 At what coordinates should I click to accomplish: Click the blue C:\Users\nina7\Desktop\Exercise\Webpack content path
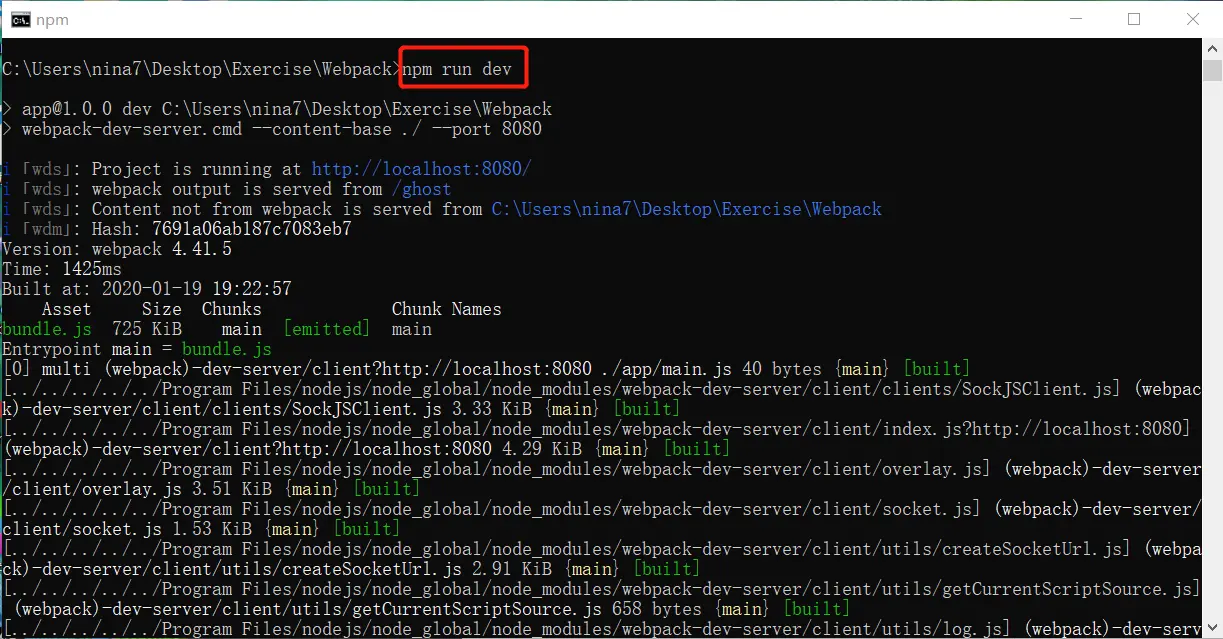pyautogui.click(x=687, y=209)
